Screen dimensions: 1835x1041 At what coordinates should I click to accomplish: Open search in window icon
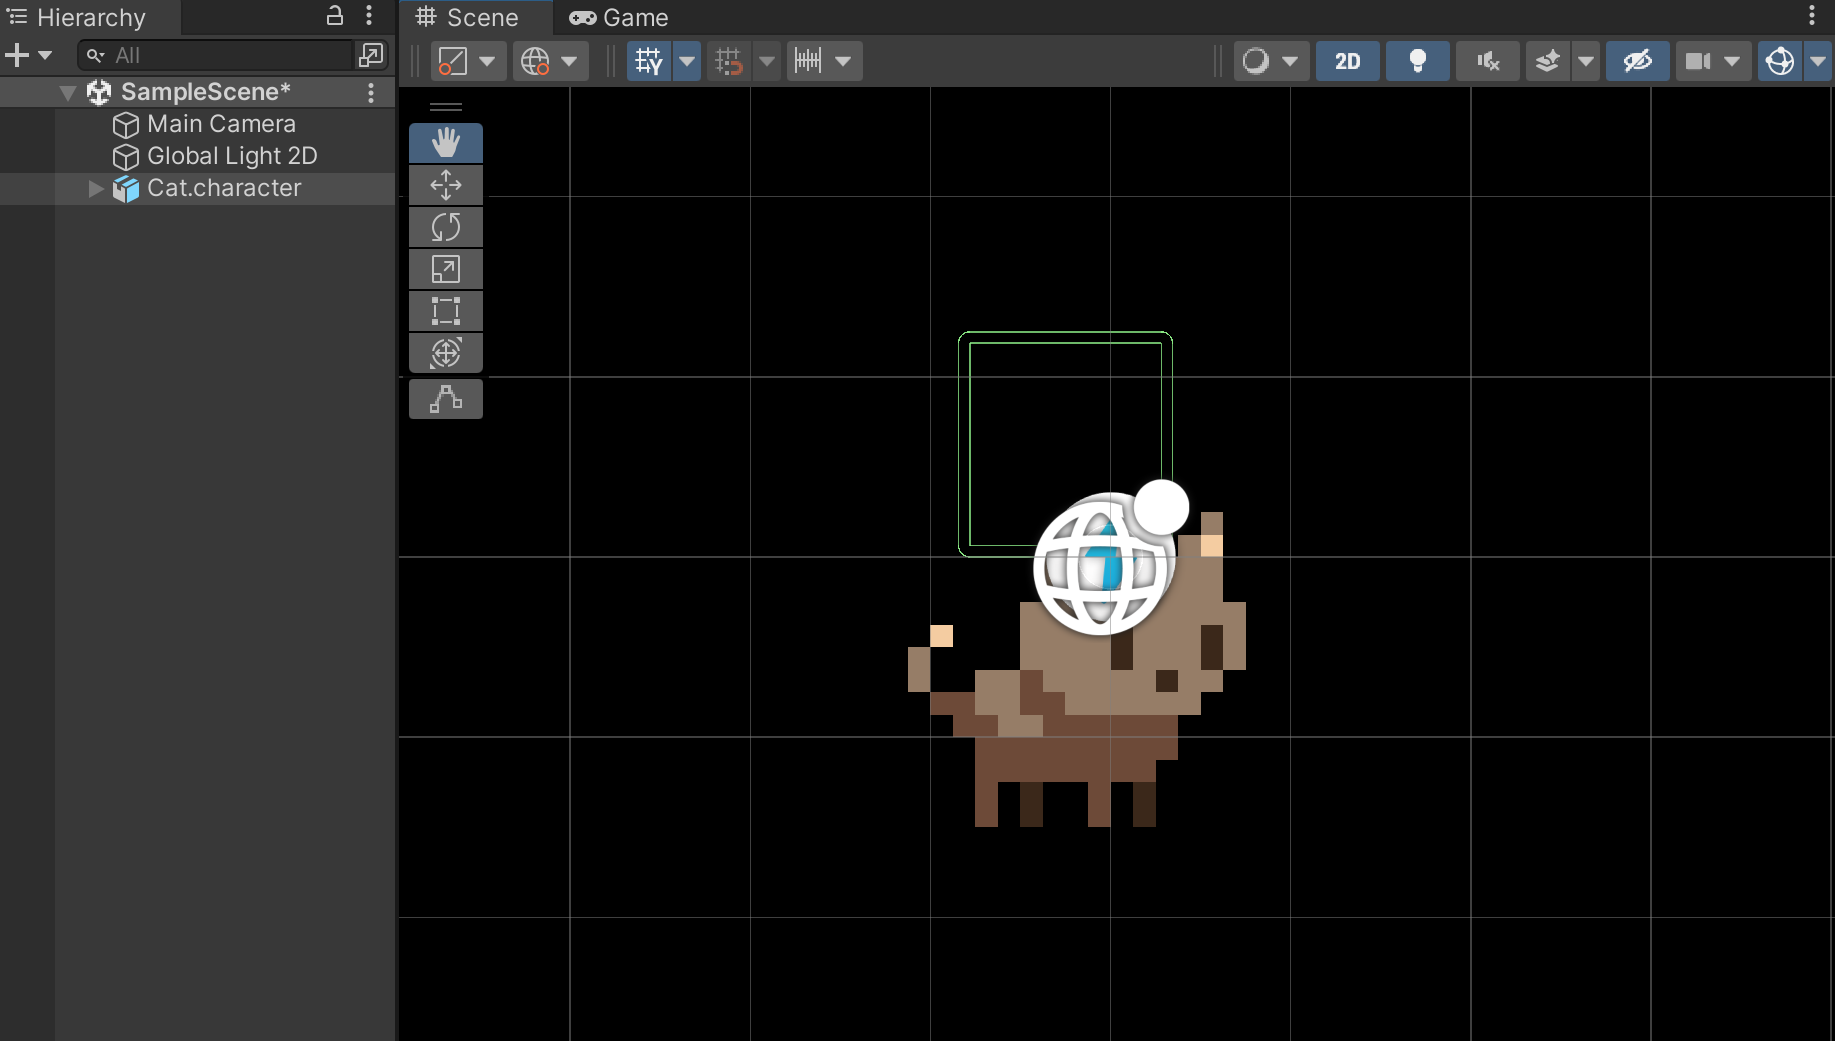[x=371, y=55]
